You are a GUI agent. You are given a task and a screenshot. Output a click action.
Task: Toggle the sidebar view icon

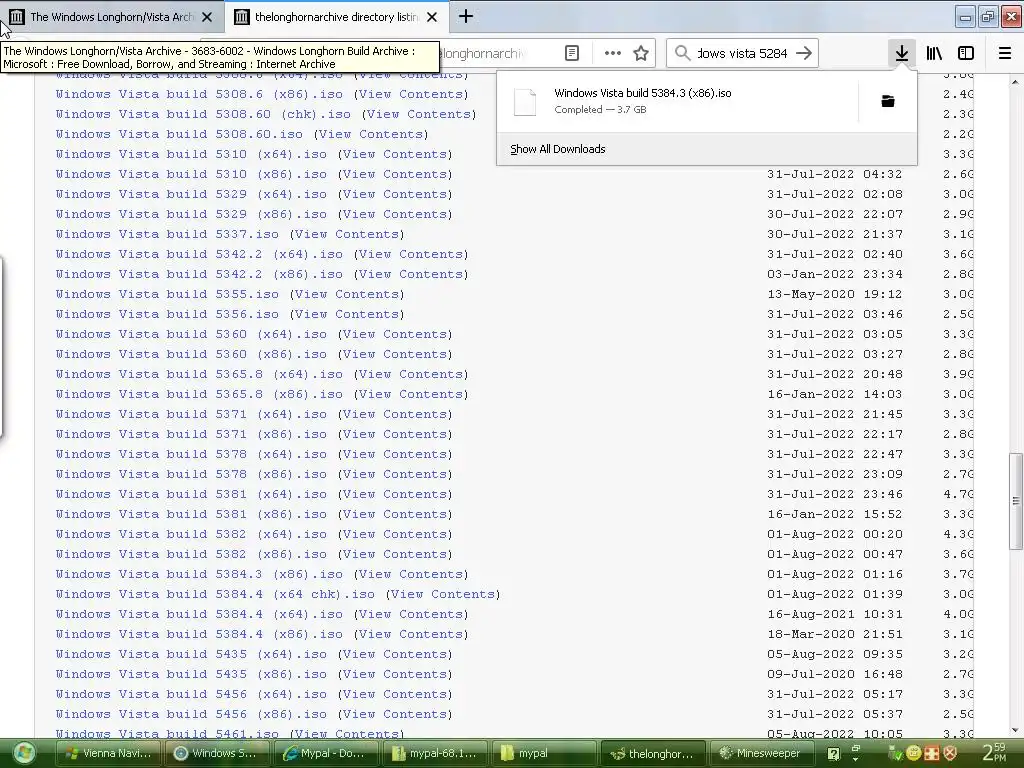coord(966,53)
